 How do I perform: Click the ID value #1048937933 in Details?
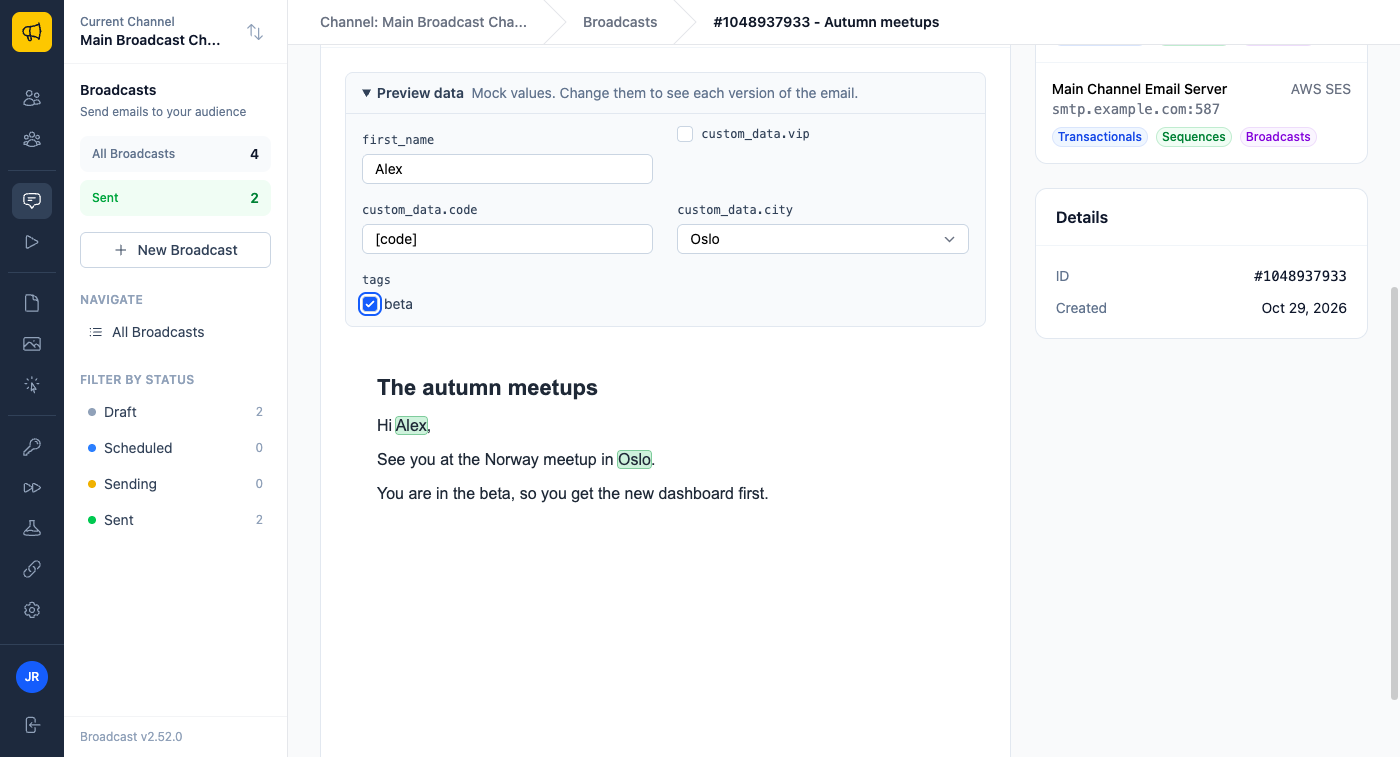(x=1300, y=276)
